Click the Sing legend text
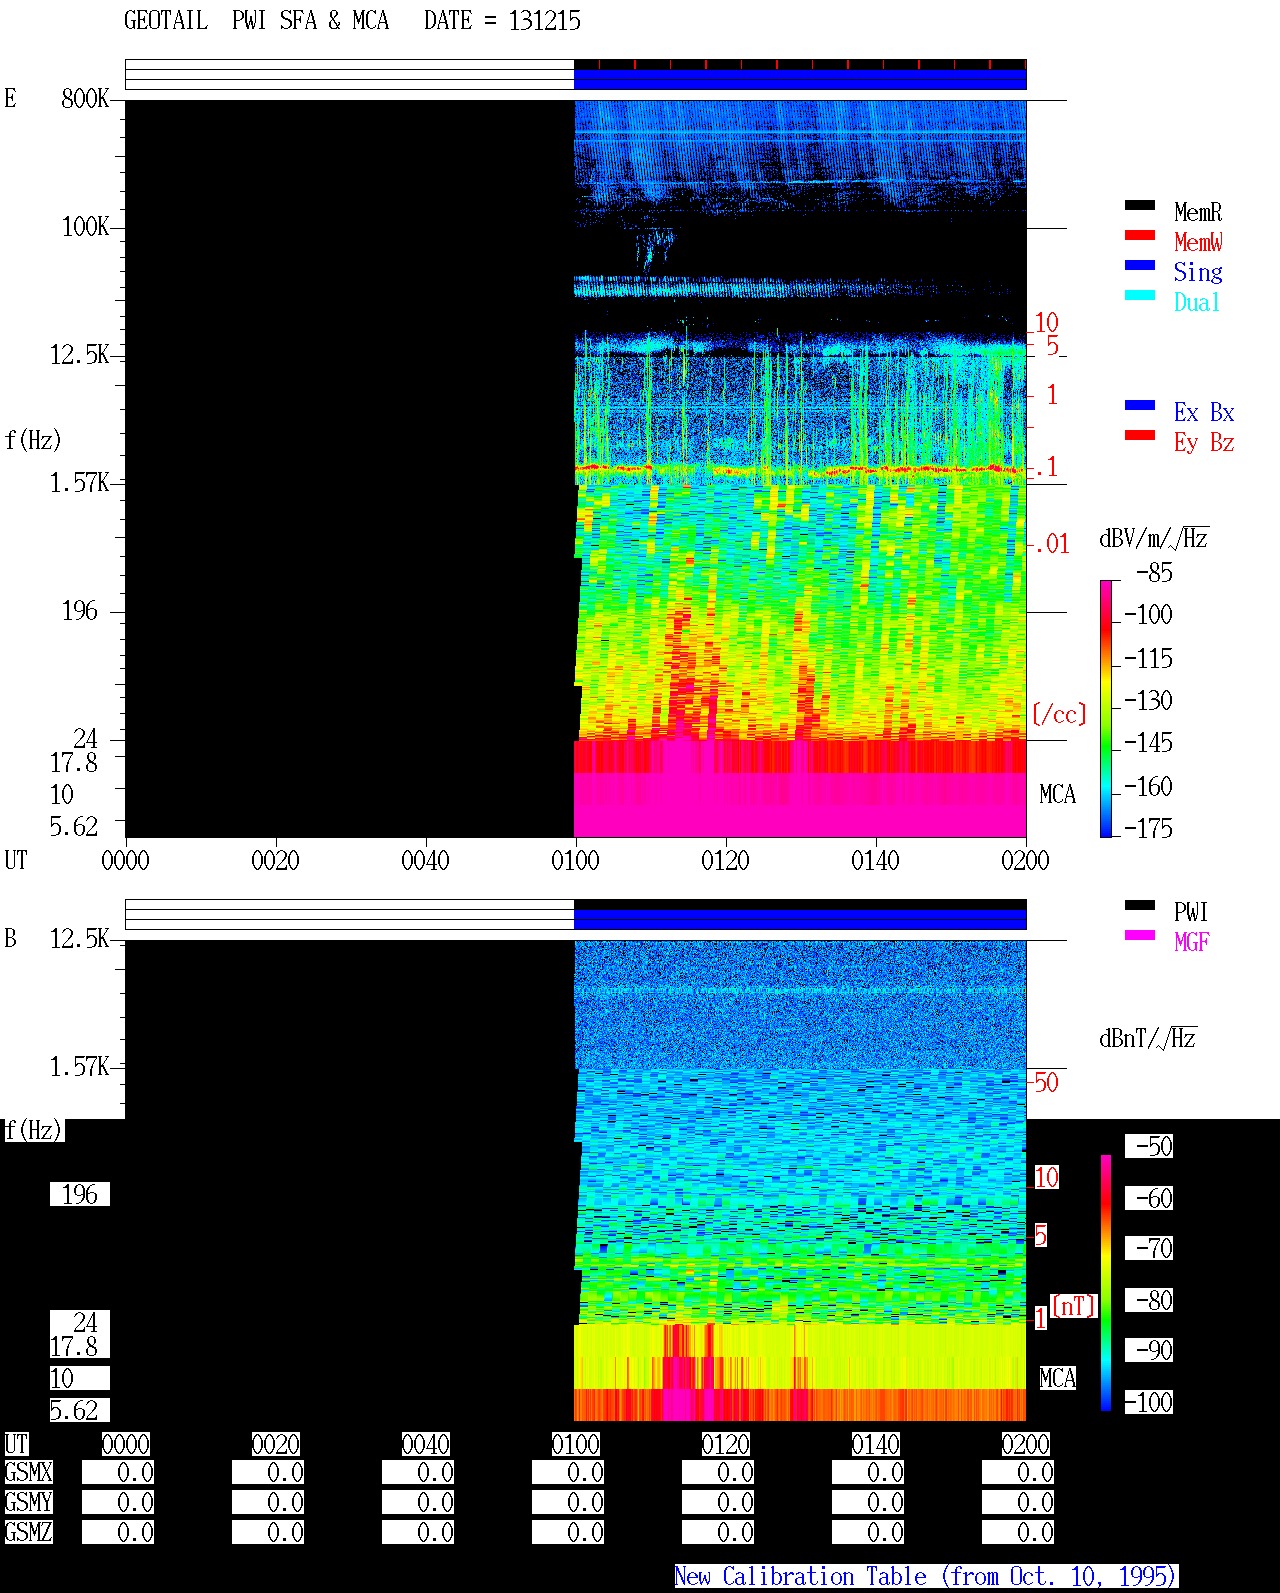The image size is (1280, 1593). pos(1198,272)
